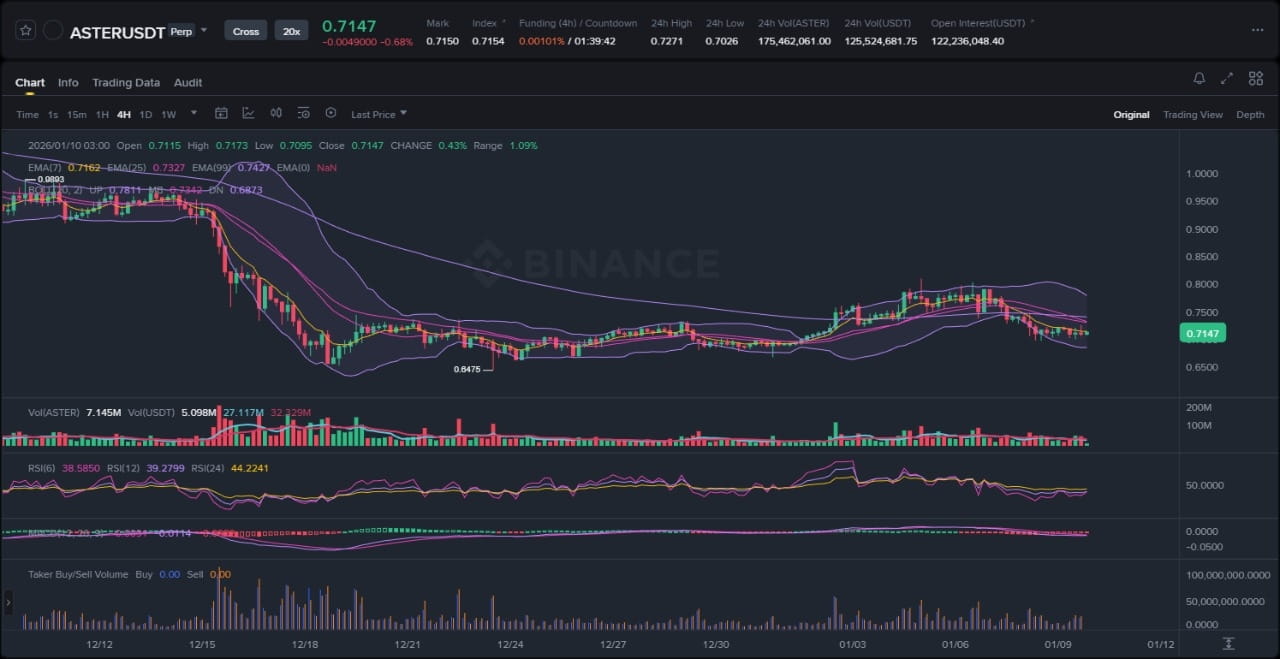Click the 12/24 date axis label

[x=511, y=645]
